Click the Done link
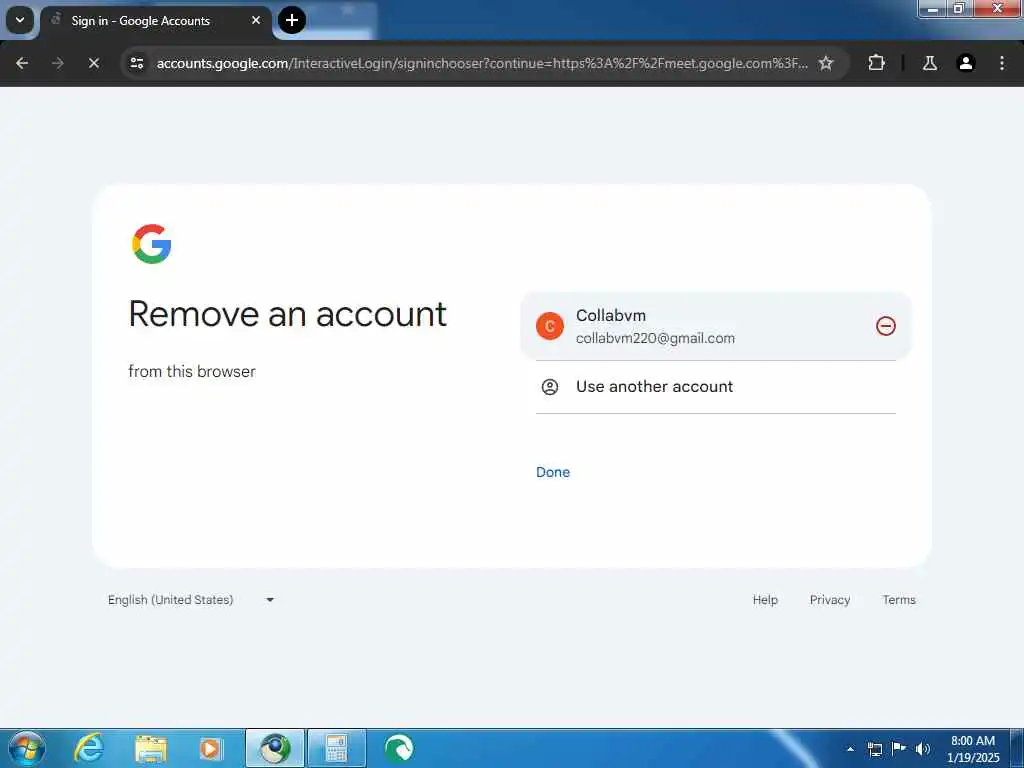1024x768 pixels. pos(552,472)
